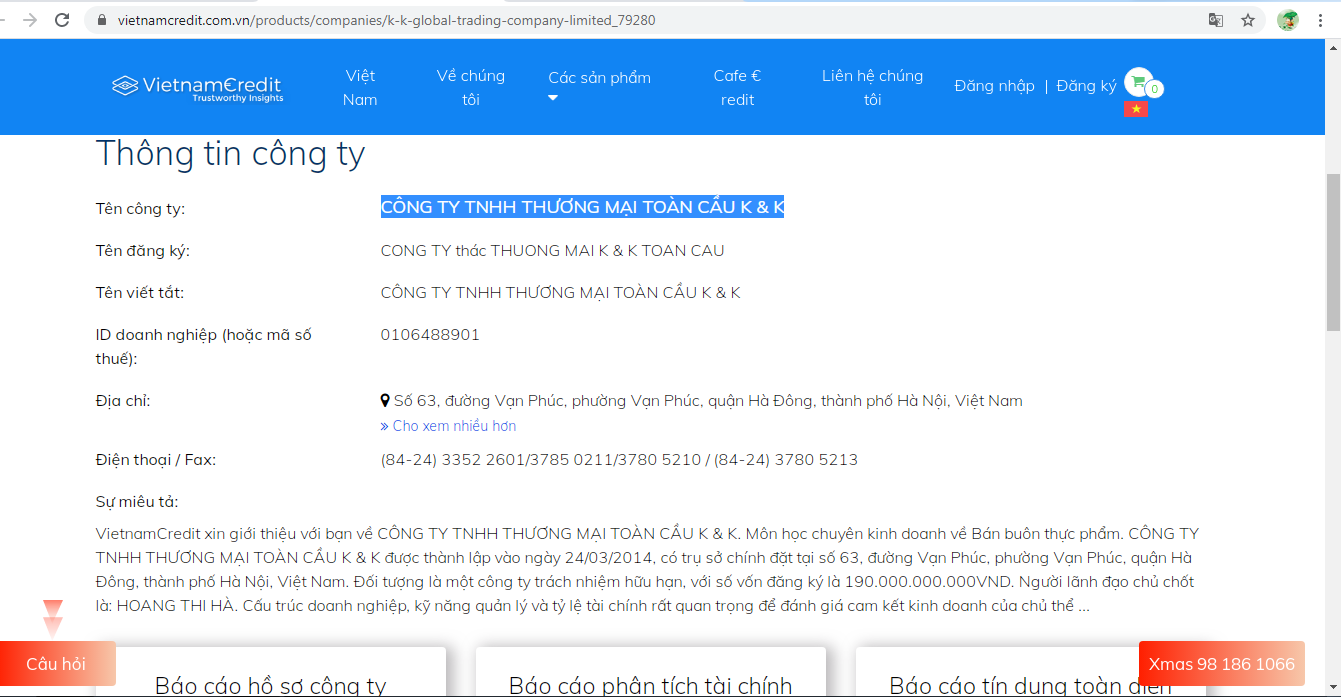The height and width of the screenshot is (697, 1341).
Task: Expand the Các sản phẩm dropdown
Action: [x=599, y=86]
